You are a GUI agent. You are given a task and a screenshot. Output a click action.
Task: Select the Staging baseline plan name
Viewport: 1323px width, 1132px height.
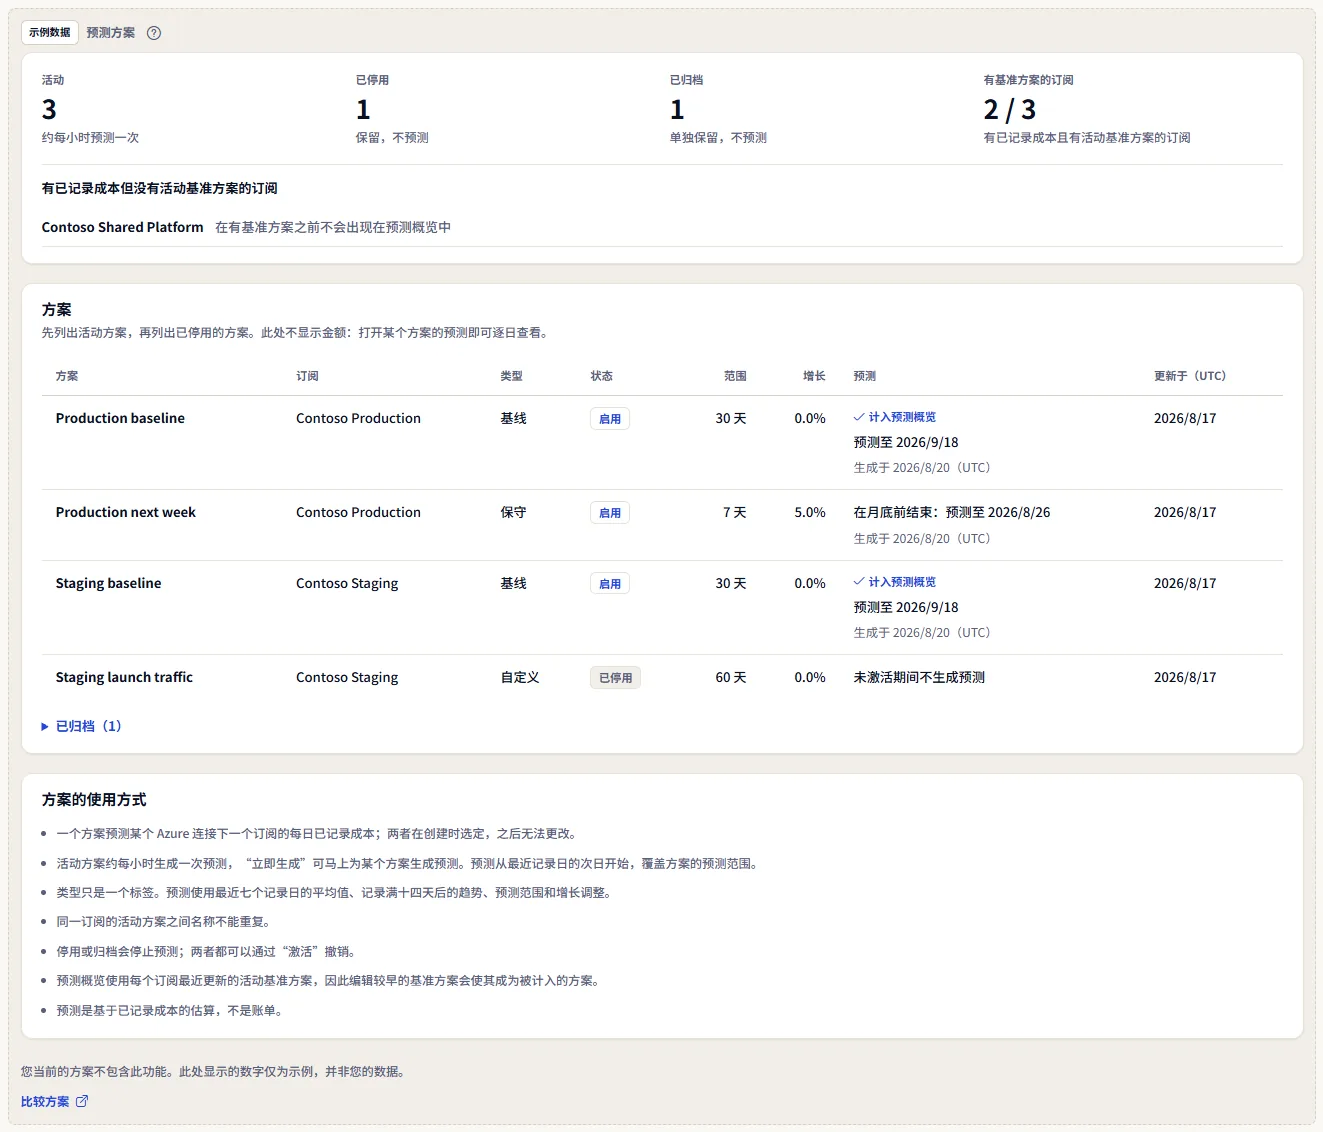pos(108,583)
